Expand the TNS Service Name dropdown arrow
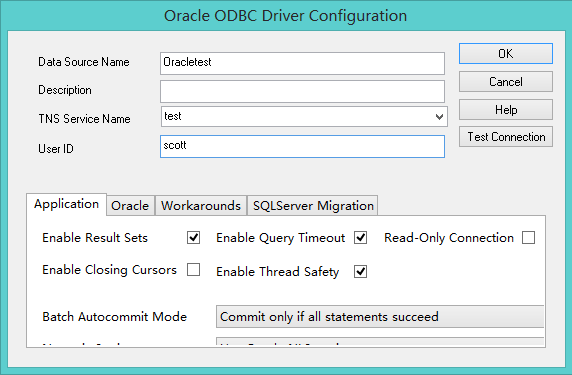This screenshot has width=572, height=375. point(439,117)
